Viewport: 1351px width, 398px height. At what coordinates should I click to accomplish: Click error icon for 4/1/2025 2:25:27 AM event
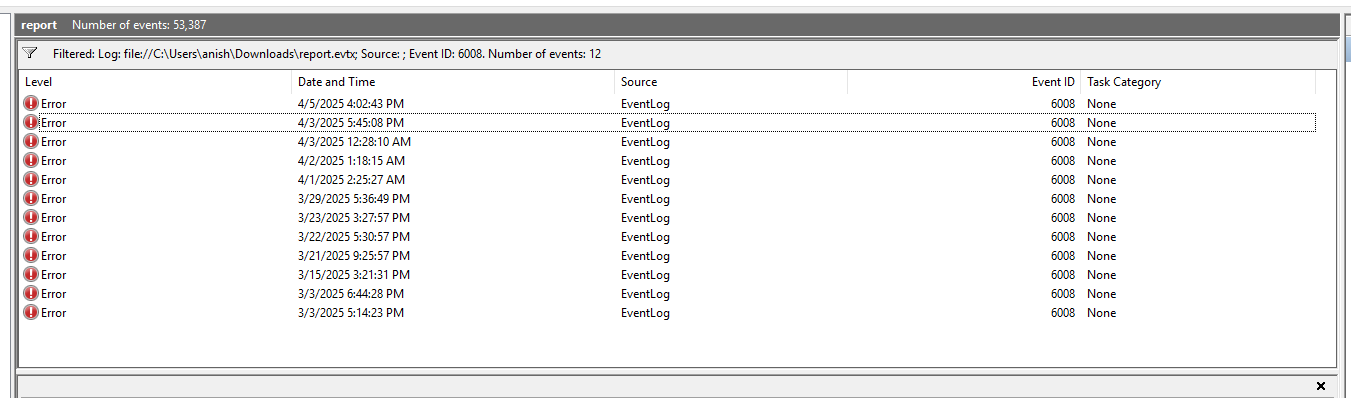(x=31, y=180)
